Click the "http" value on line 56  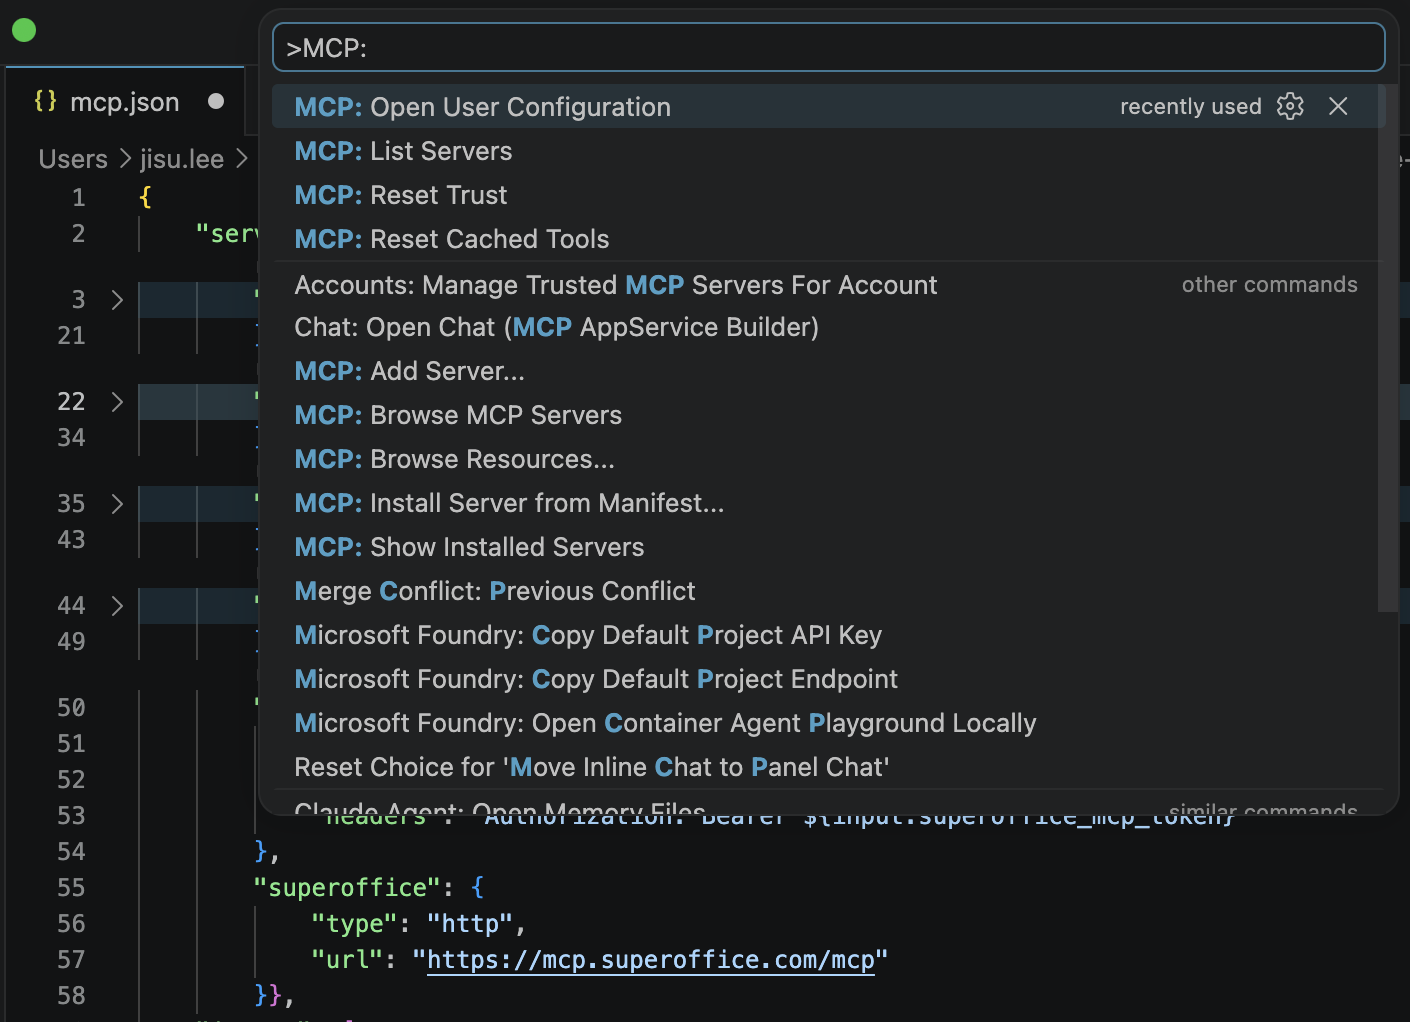pyautogui.click(x=470, y=924)
